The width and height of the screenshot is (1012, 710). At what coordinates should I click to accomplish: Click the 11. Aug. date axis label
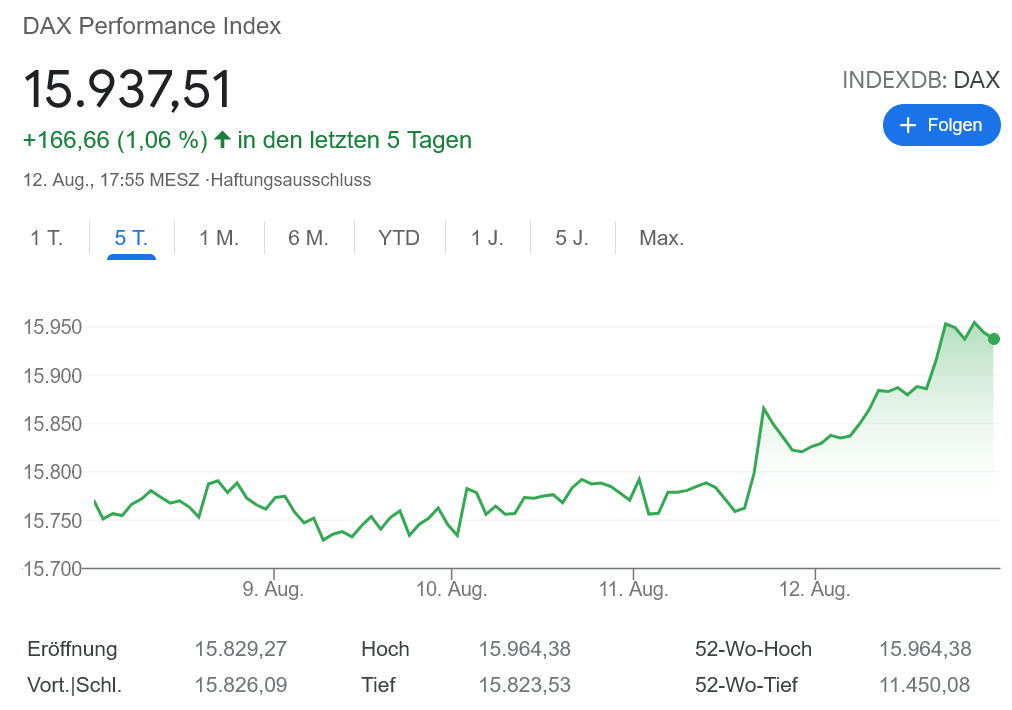[x=633, y=590]
